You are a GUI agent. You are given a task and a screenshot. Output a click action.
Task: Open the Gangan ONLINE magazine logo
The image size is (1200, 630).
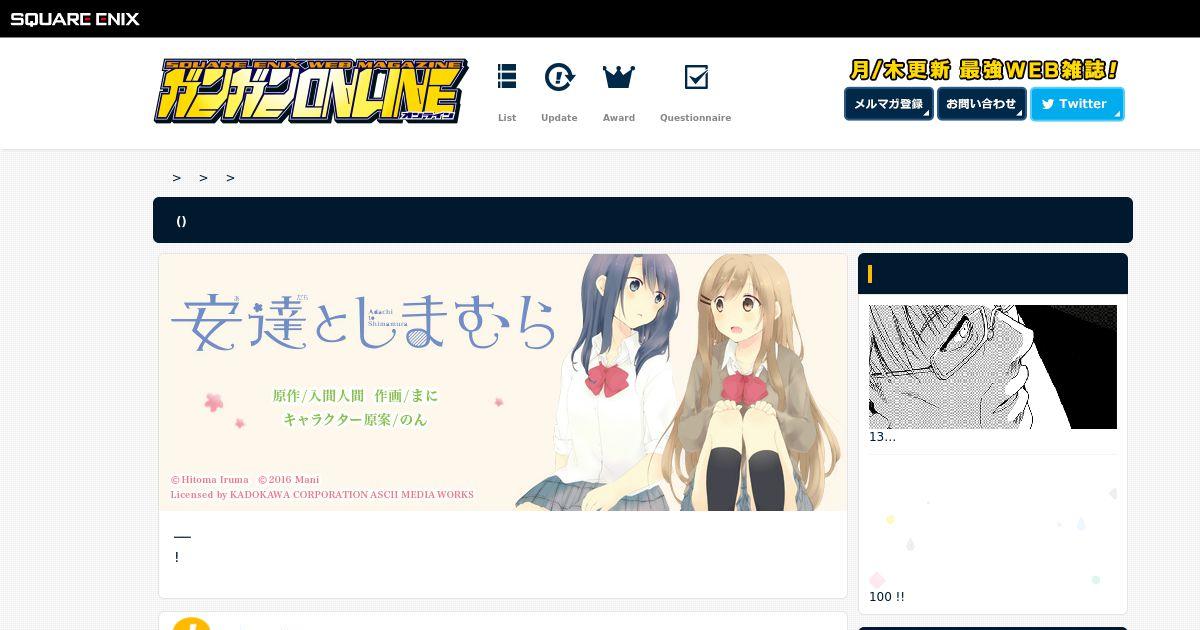point(311,92)
